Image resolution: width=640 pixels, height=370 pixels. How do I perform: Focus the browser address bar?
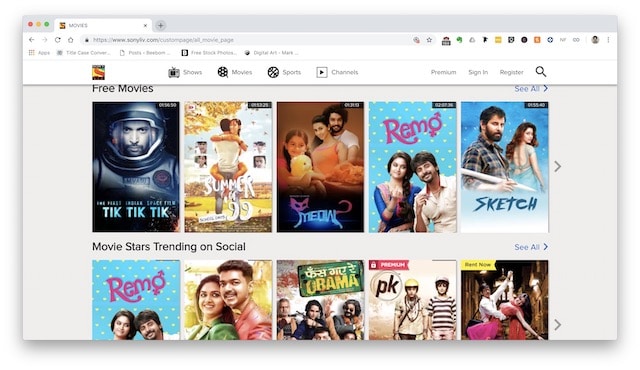245,40
